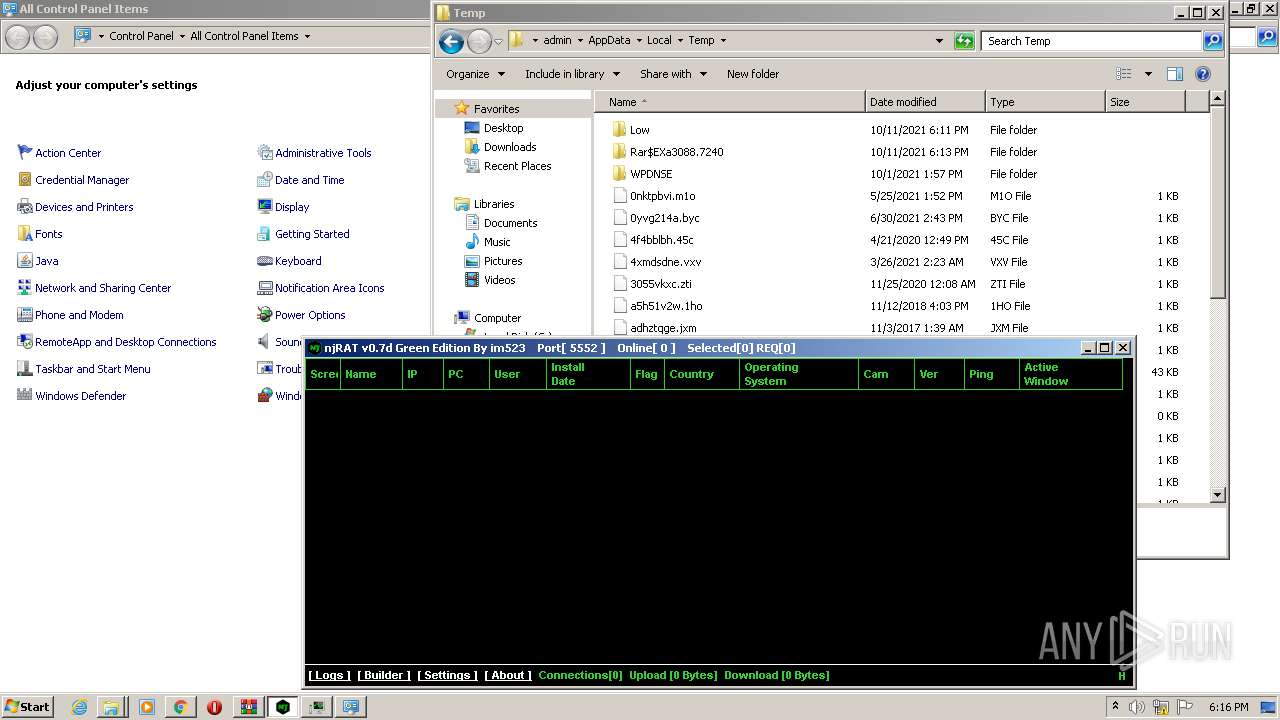Open Administrative Tools in Control Panel
This screenshot has width=1280, height=720.
point(314,153)
